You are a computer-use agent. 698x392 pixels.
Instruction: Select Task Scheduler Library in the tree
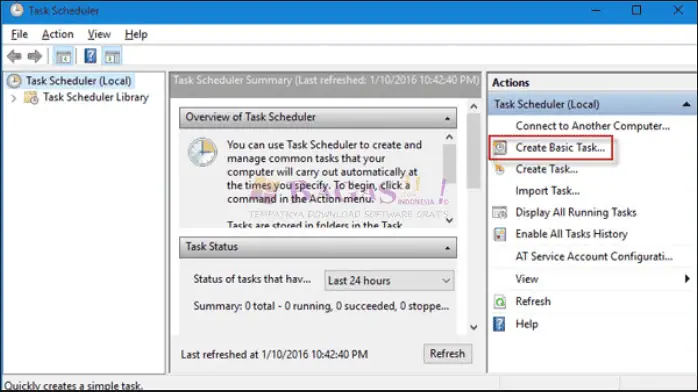(x=96, y=97)
